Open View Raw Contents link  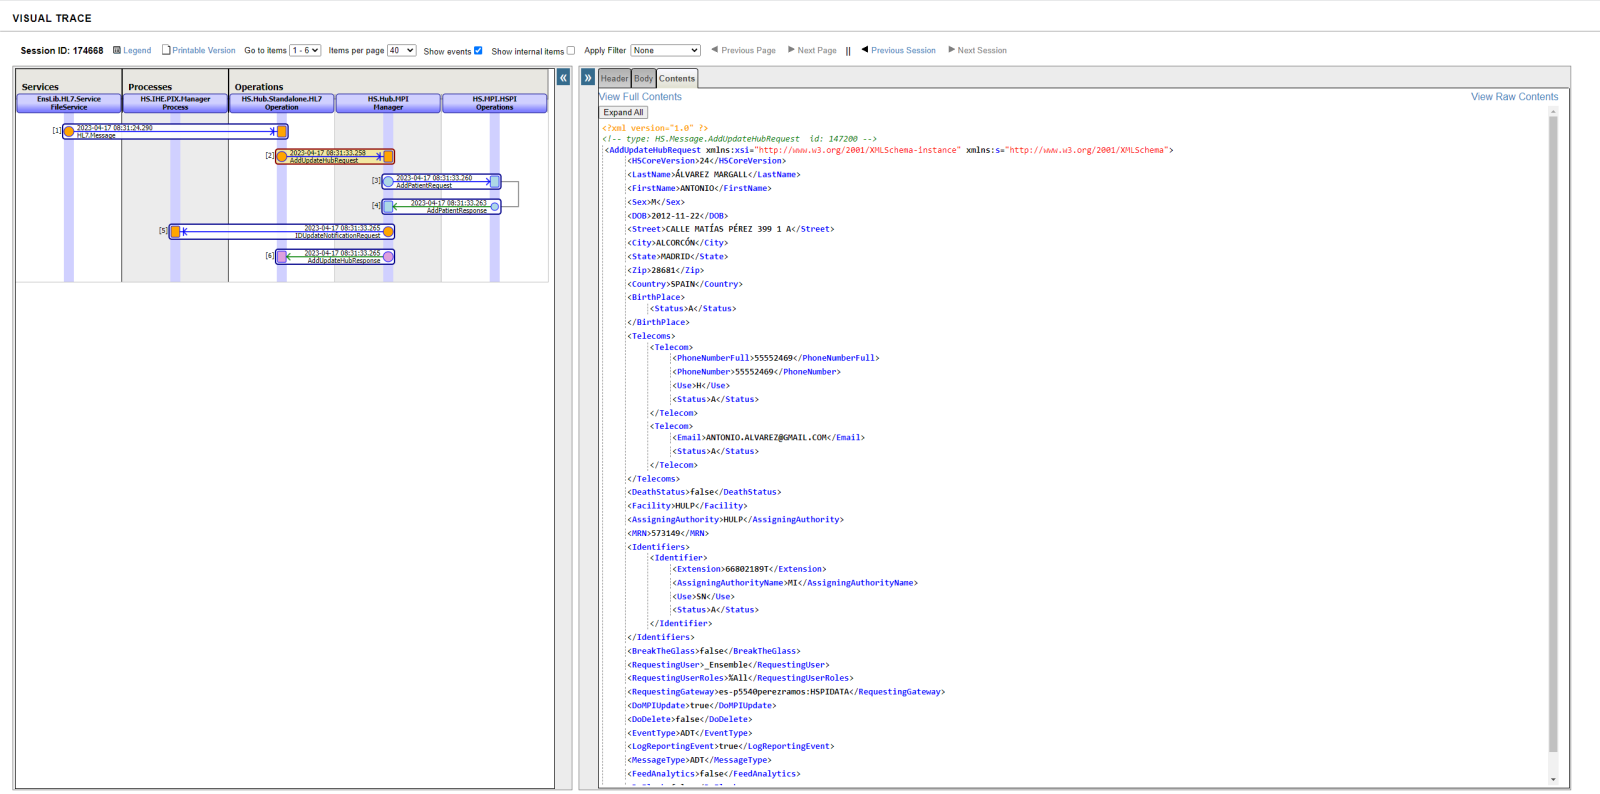pos(1514,97)
